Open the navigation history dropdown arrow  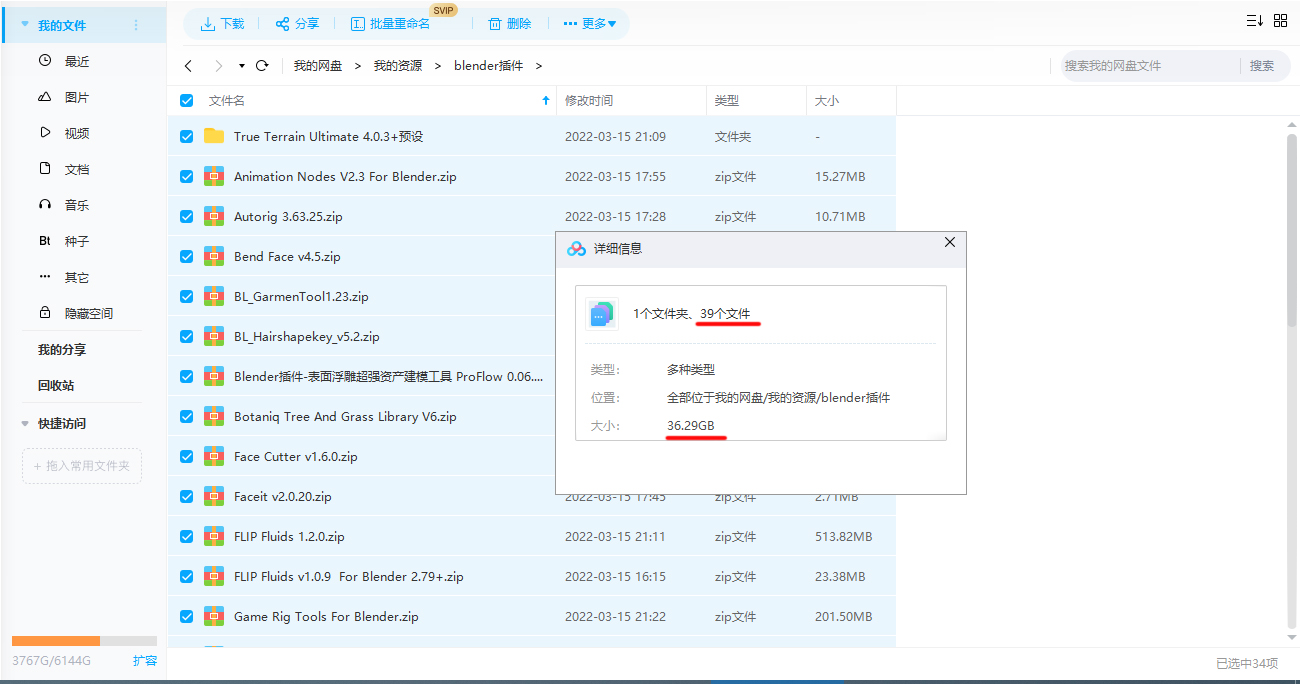(242, 66)
